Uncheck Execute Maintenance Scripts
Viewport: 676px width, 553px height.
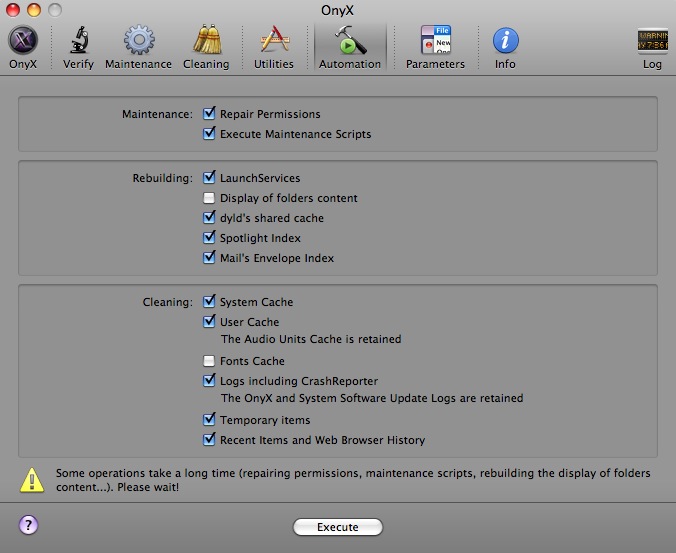click(x=209, y=133)
